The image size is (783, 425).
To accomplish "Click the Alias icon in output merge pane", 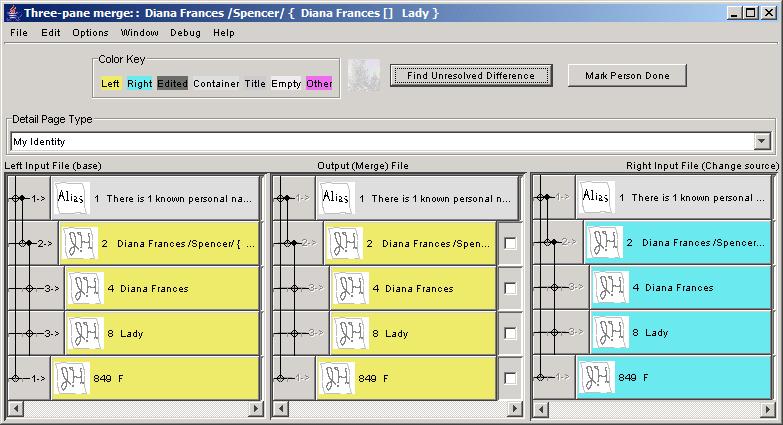I will (337, 198).
